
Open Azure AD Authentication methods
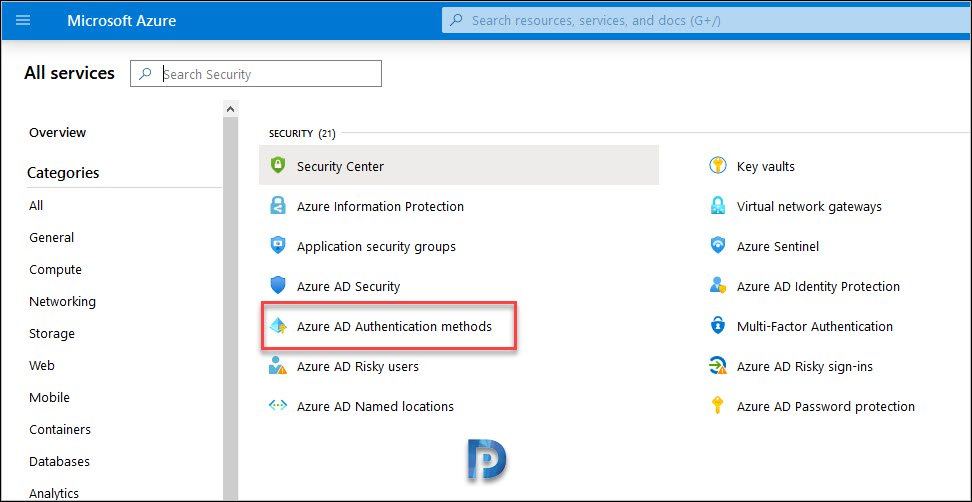394,326
